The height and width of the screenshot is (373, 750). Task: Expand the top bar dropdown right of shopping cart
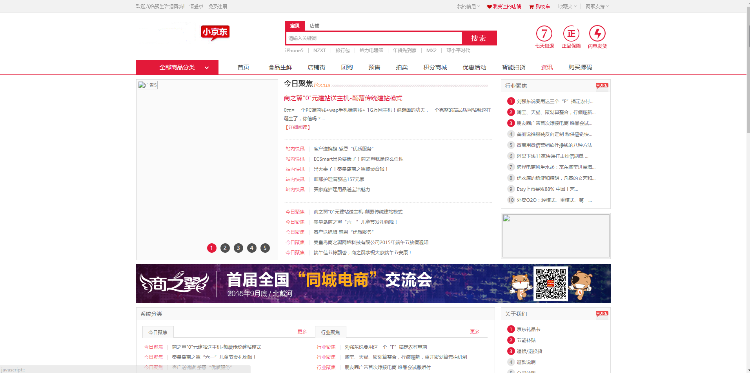567,7
